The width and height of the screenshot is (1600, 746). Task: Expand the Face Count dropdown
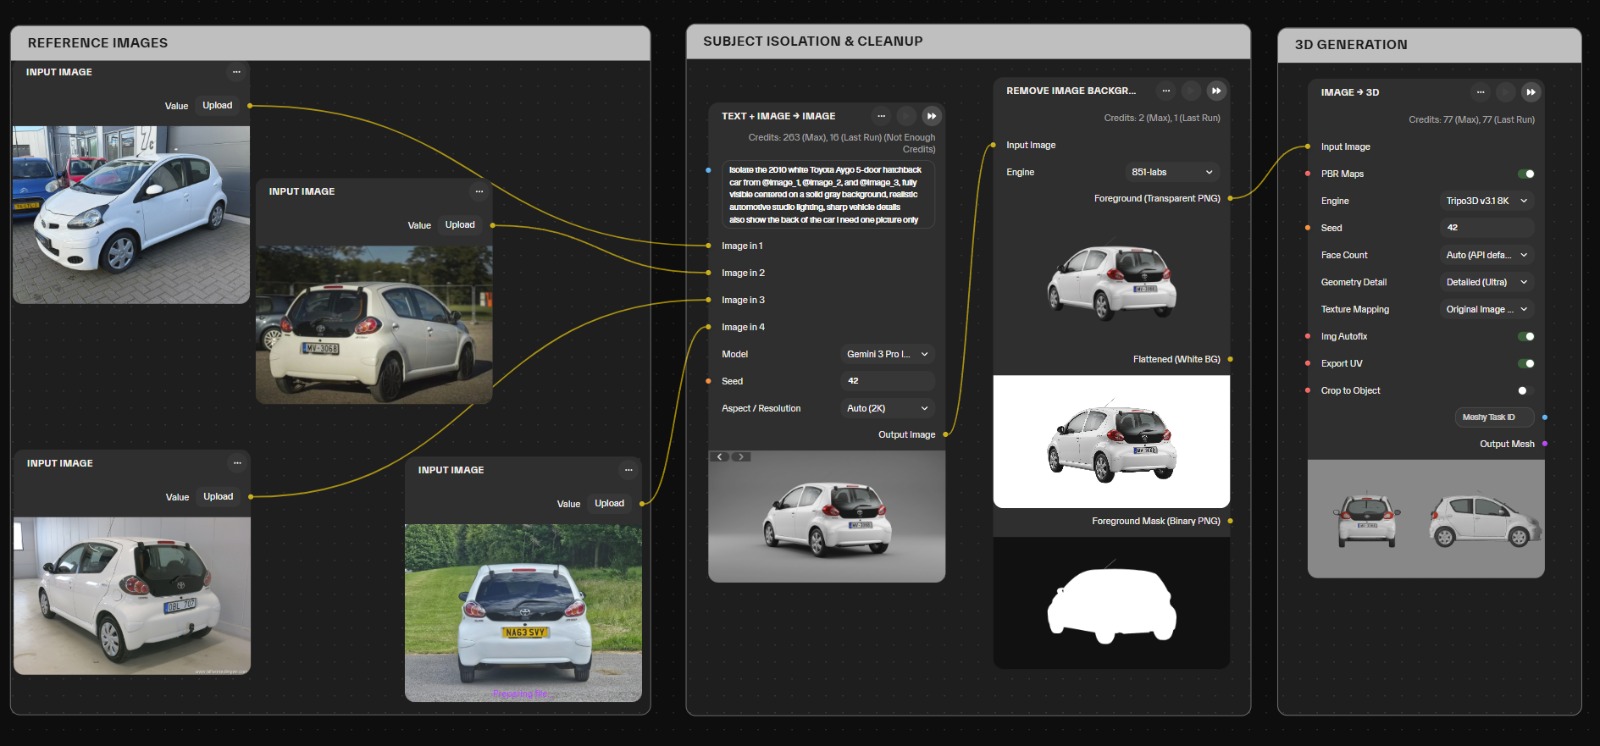tap(1487, 255)
